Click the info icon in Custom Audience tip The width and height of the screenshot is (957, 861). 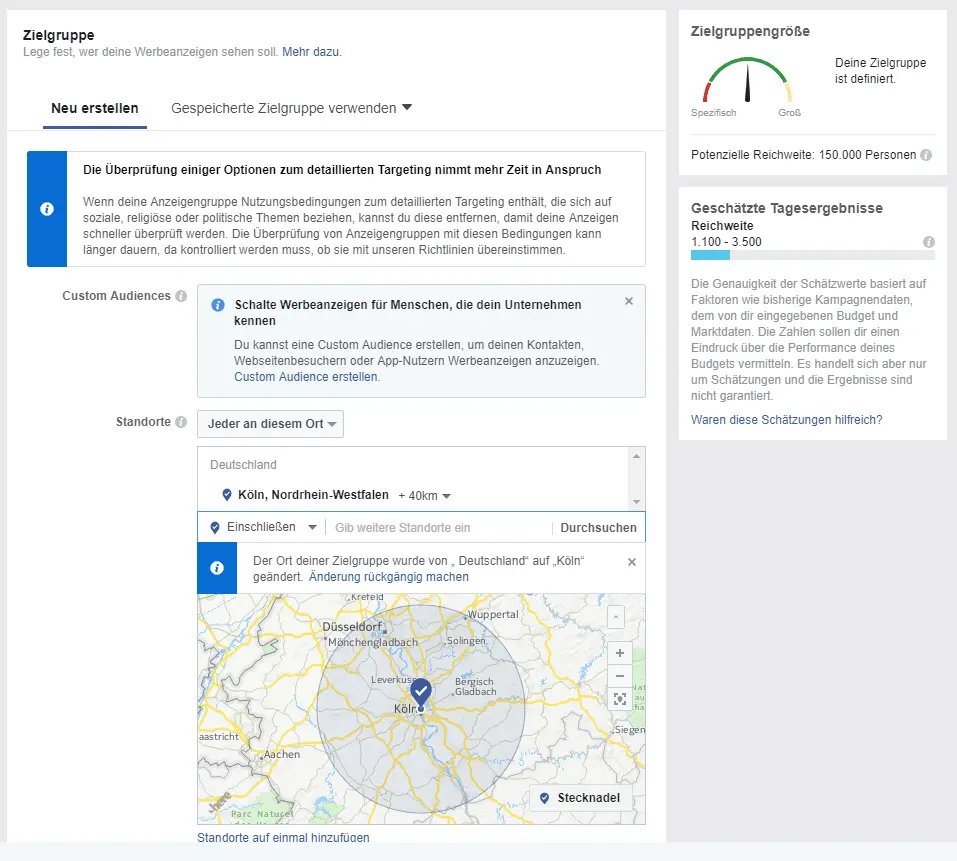coord(217,305)
